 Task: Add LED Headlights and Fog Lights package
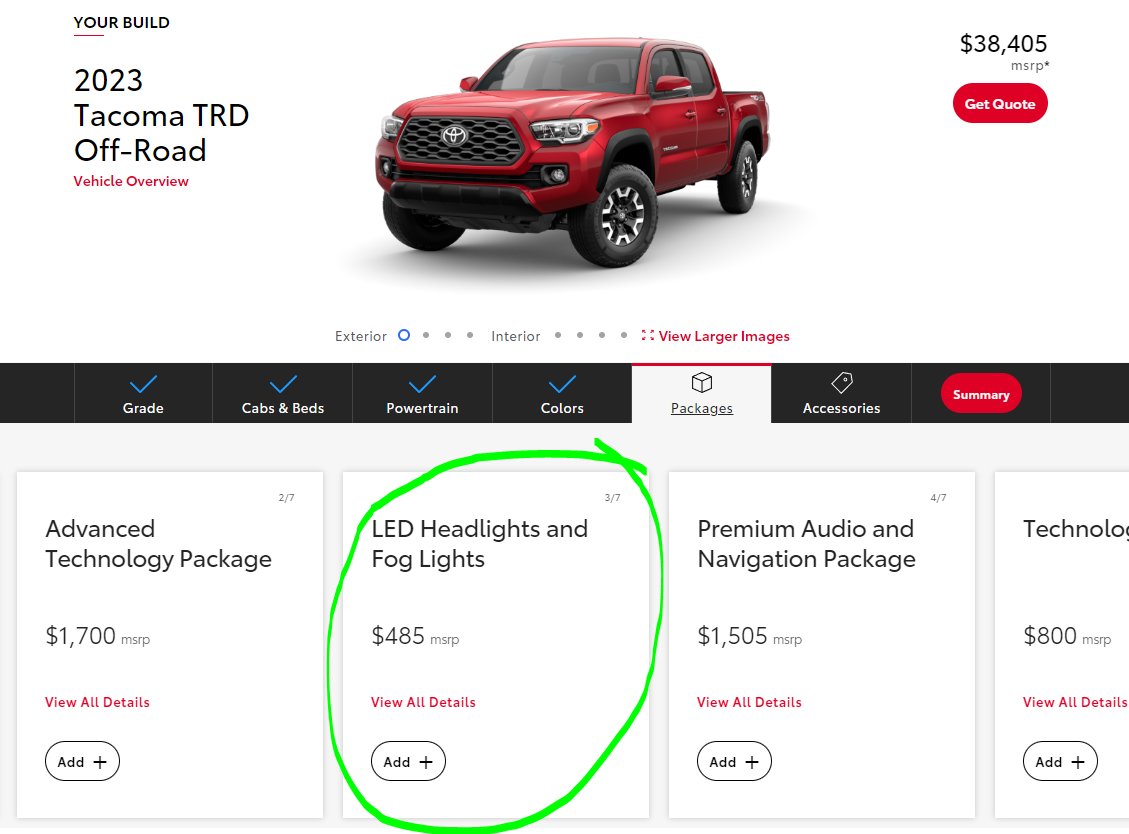(408, 761)
